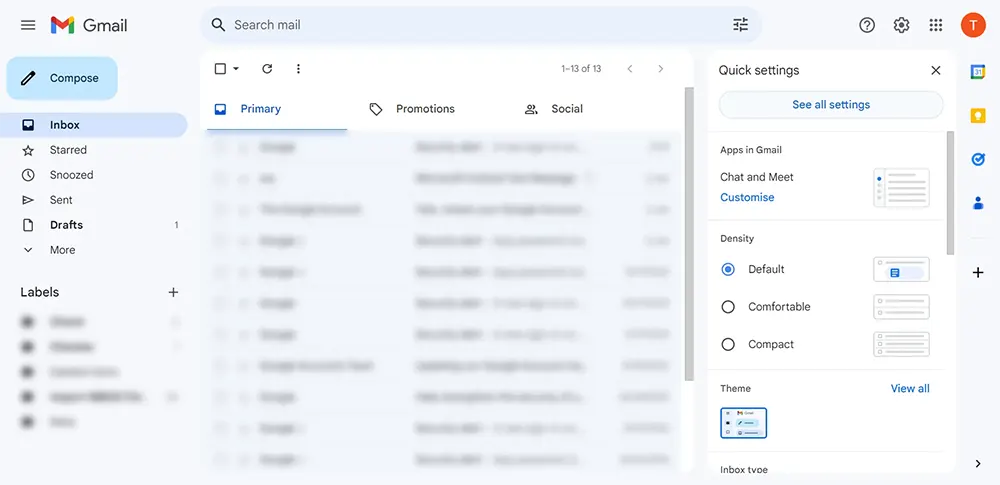Select Compact density option

click(728, 345)
